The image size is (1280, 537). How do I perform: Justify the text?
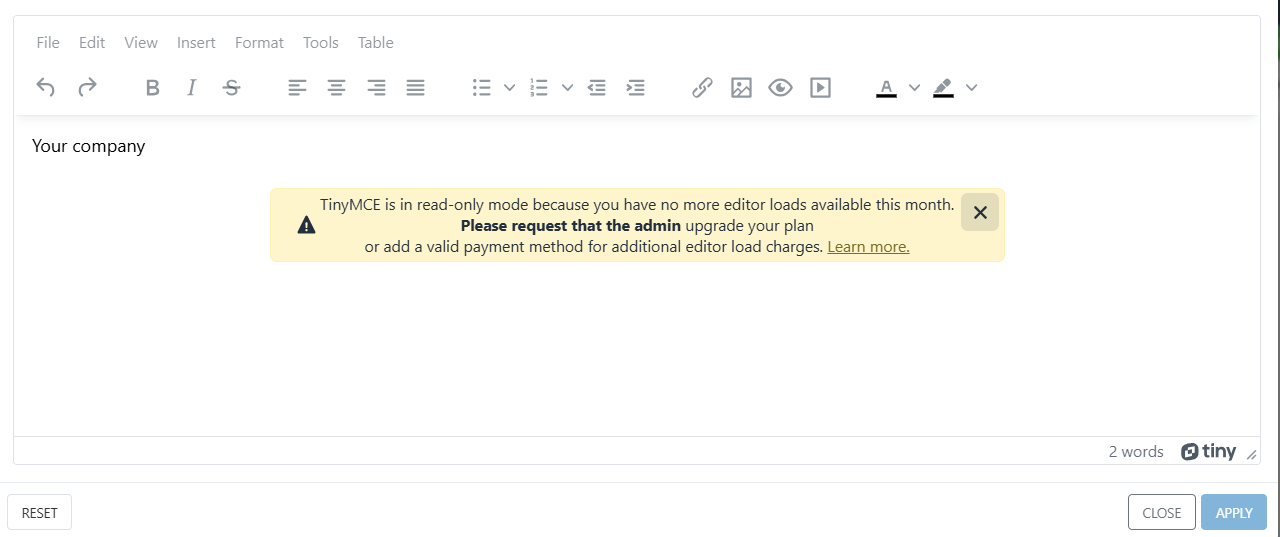tap(416, 87)
